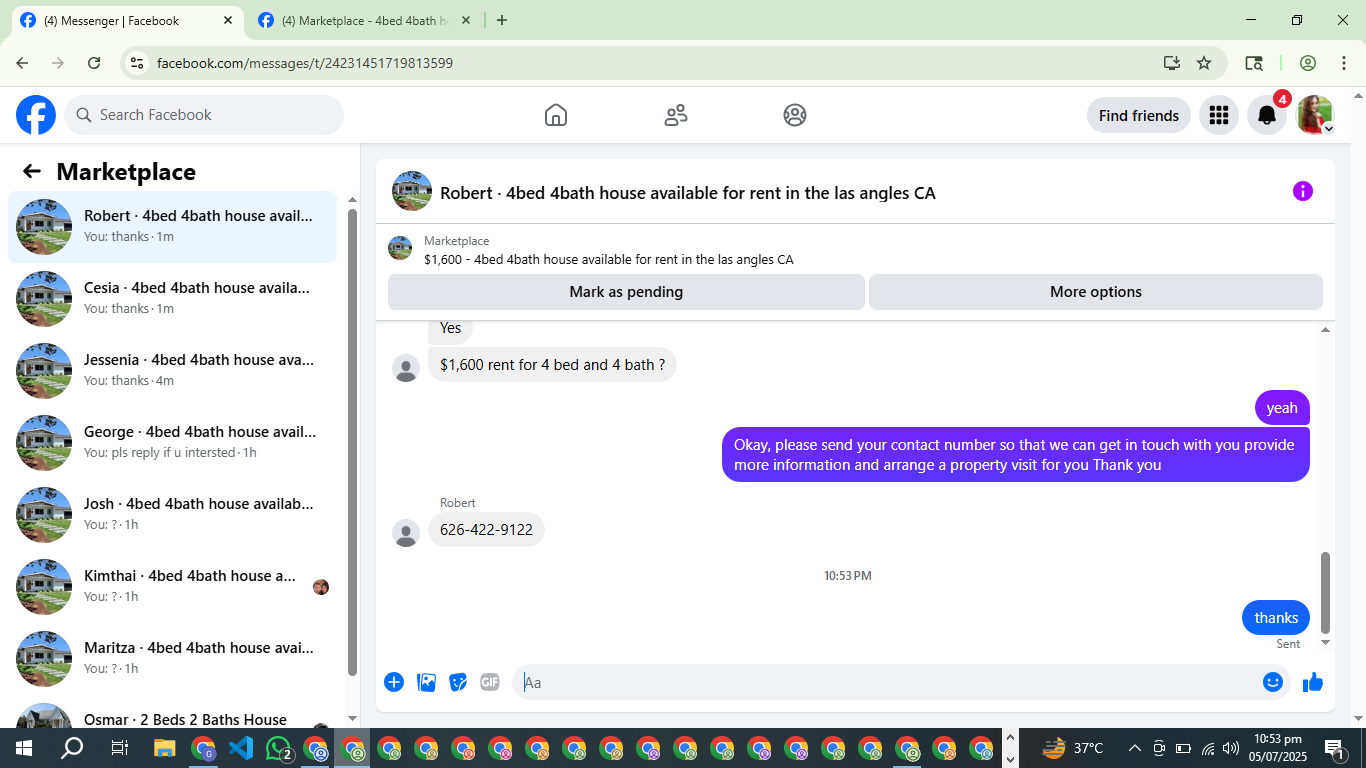
Task: Go to the Home feed icon
Action: click(556, 115)
